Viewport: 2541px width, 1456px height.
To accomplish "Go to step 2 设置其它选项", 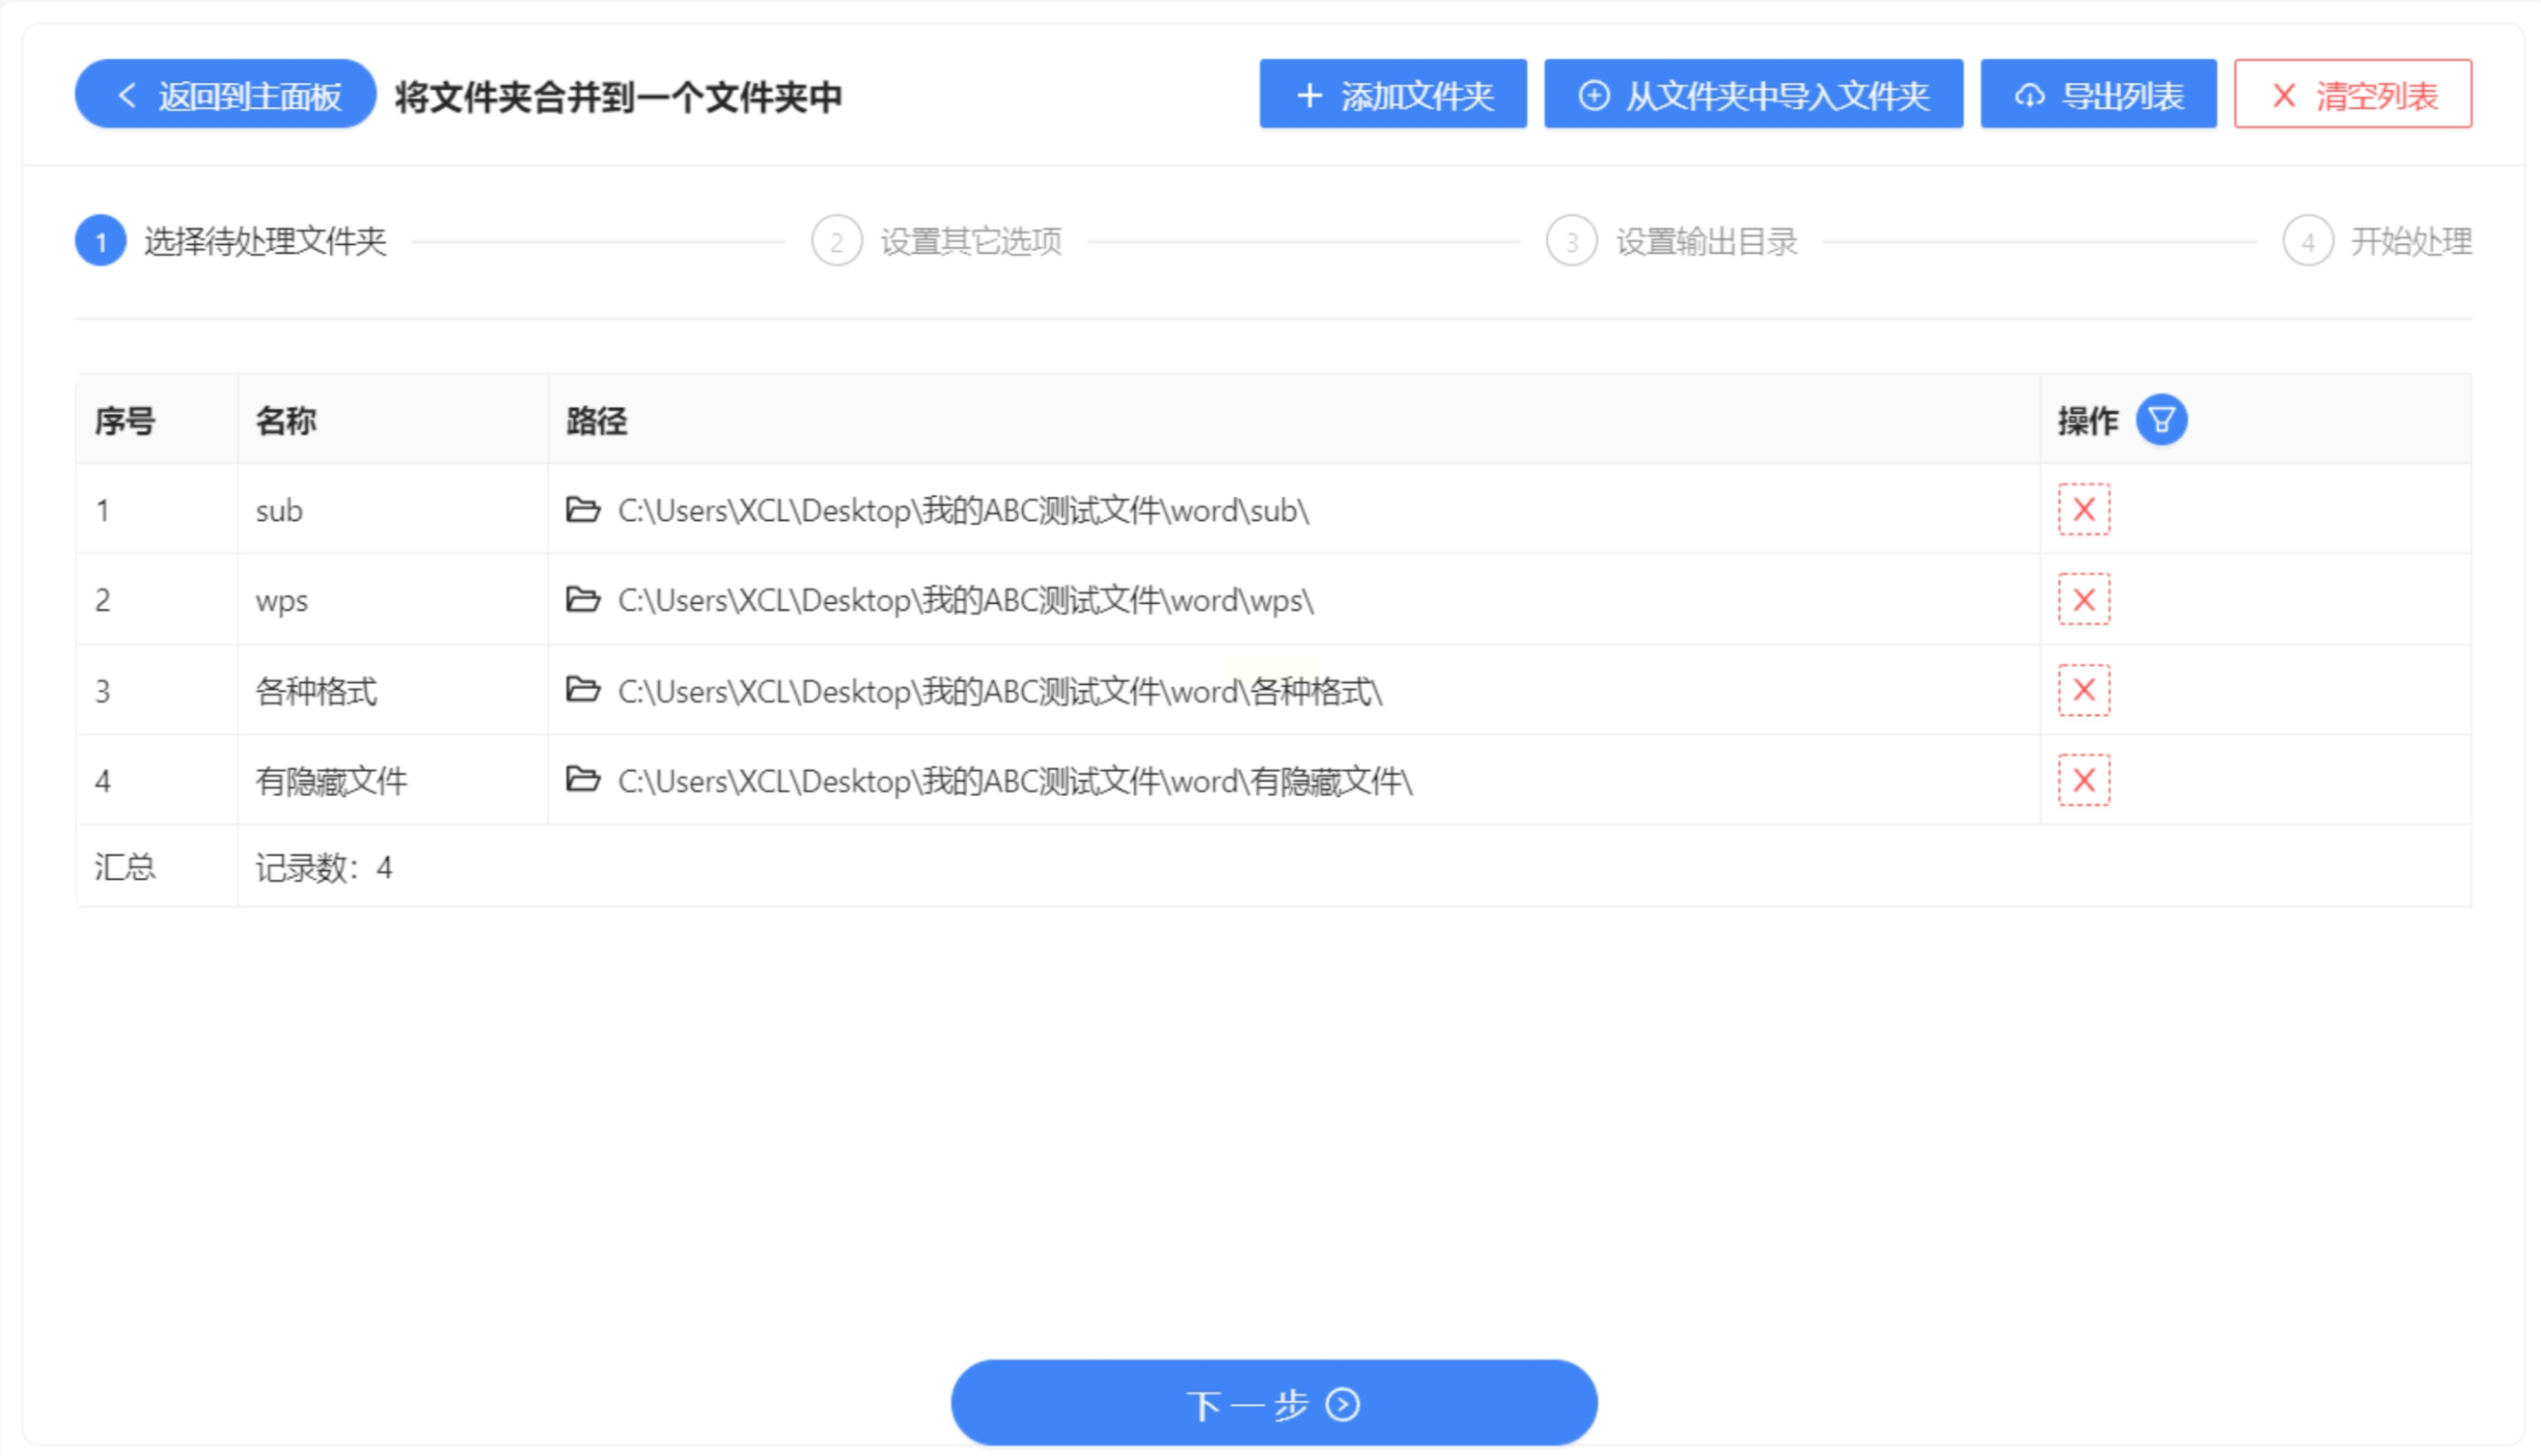I will pos(937,241).
